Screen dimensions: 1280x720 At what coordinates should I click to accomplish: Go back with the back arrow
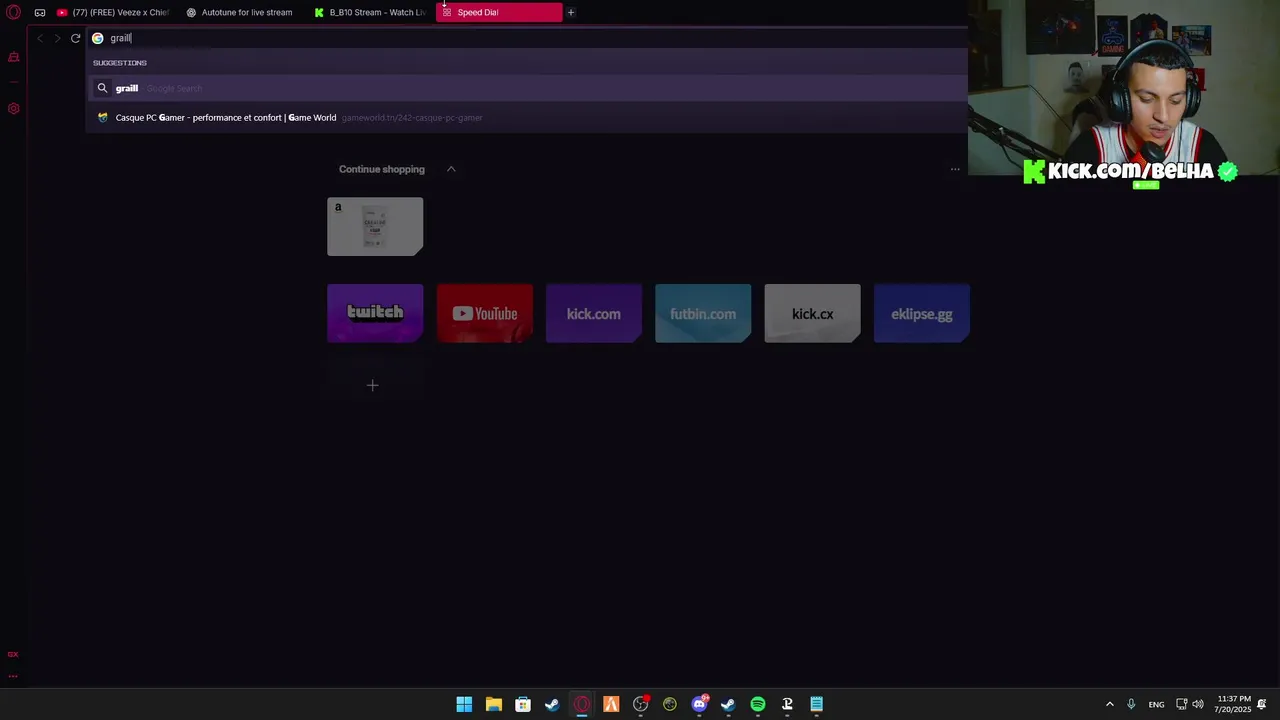pos(40,38)
